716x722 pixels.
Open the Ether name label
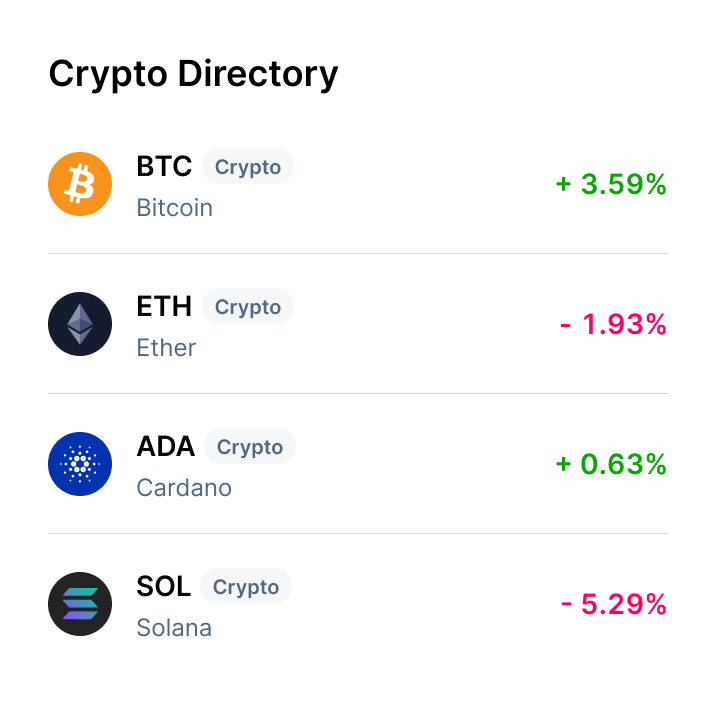(x=166, y=348)
